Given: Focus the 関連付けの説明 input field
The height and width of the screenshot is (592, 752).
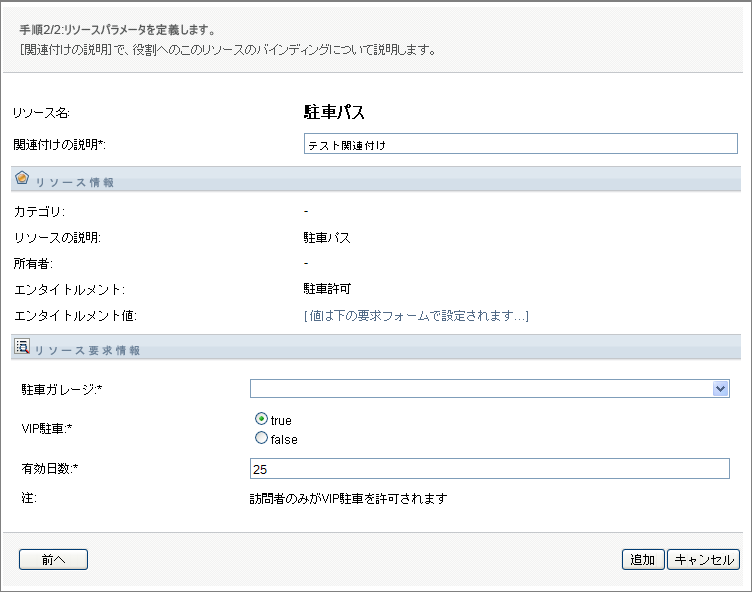Looking at the screenshot, I should (520, 144).
